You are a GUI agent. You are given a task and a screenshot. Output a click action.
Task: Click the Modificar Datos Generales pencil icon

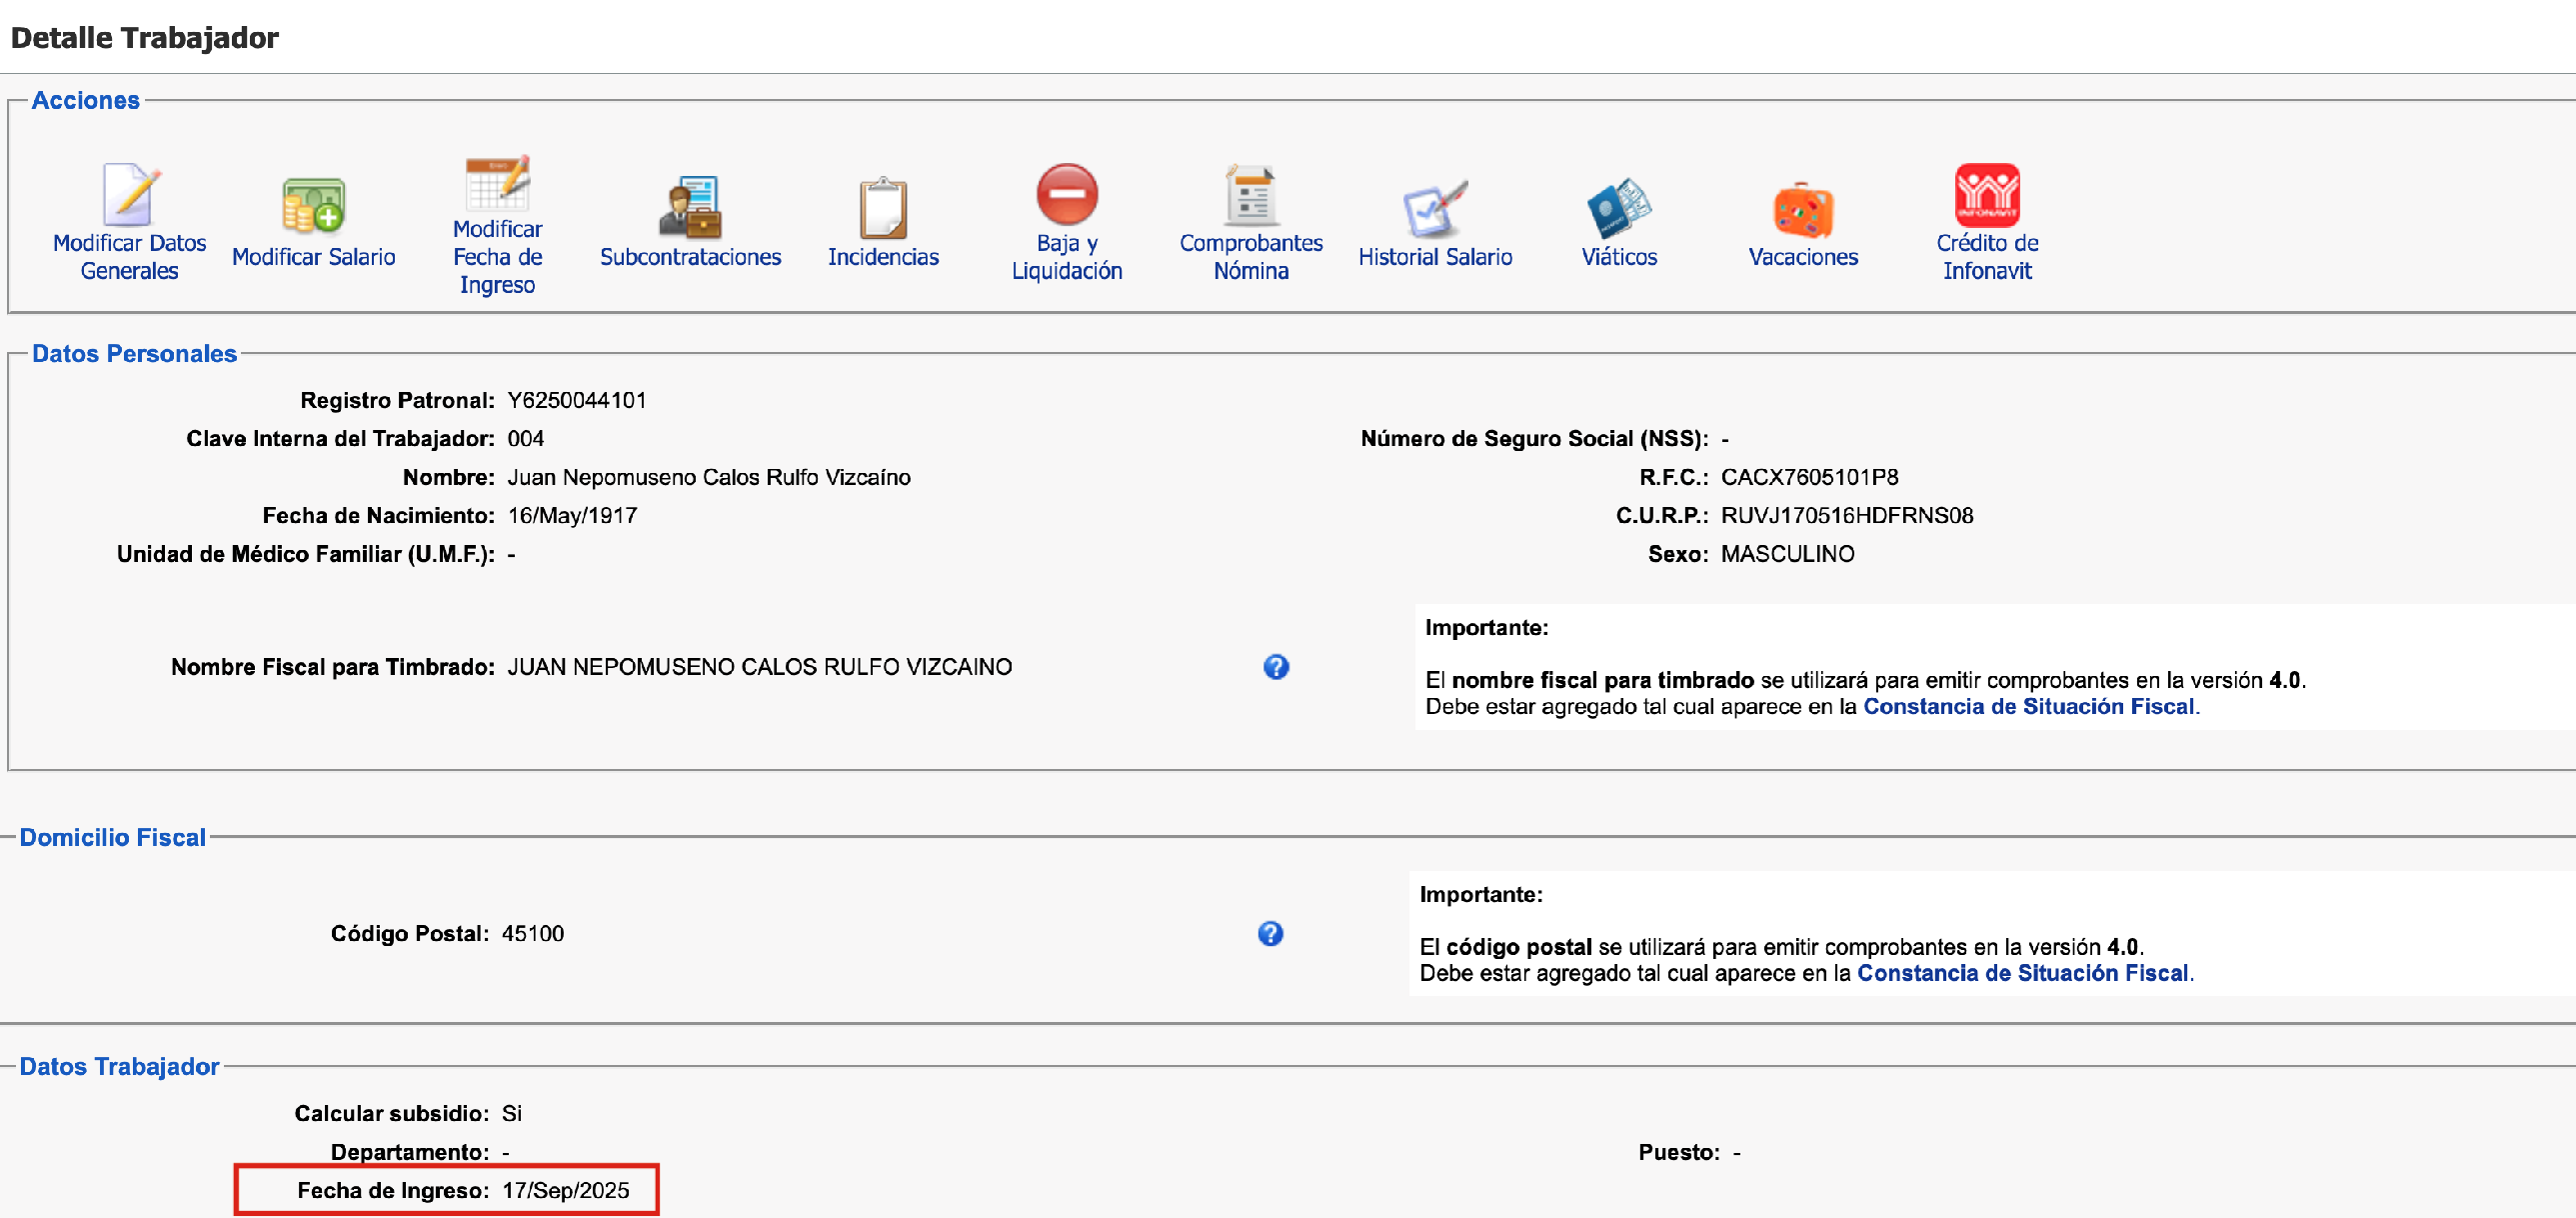coord(131,194)
